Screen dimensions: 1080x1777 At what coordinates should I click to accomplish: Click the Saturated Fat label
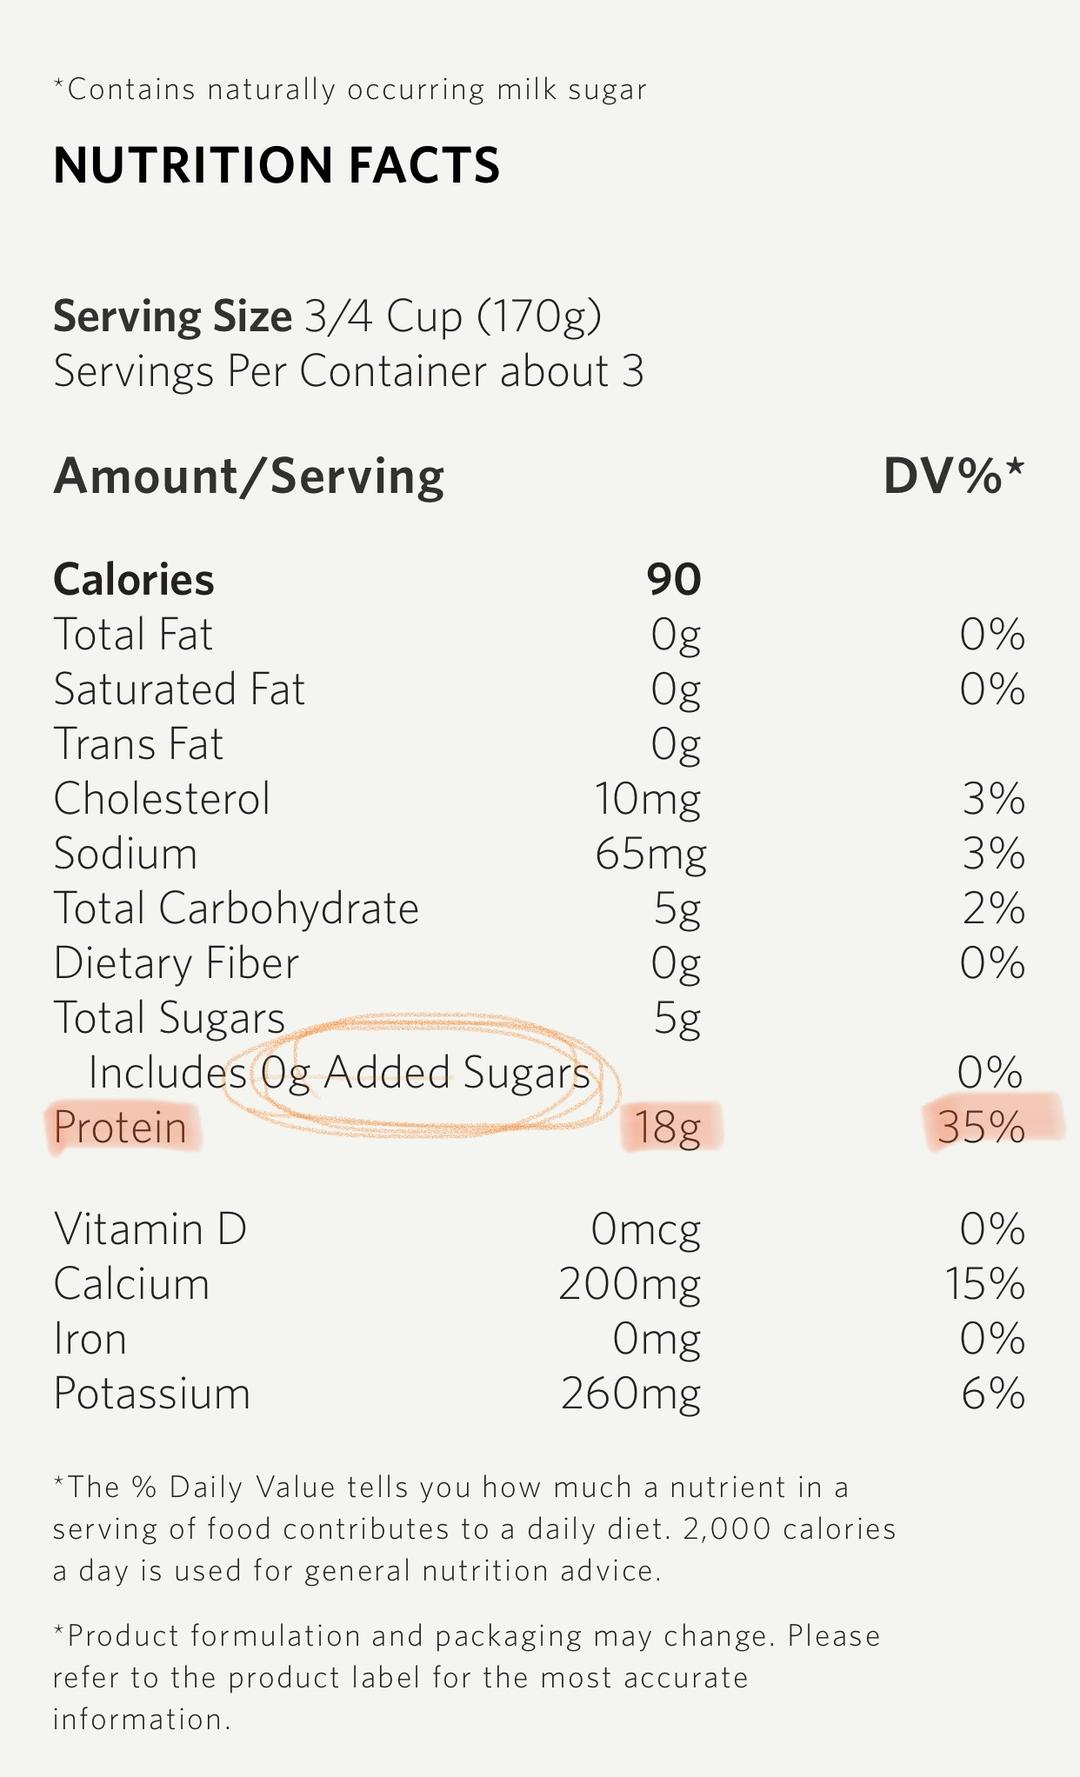(x=179, y=690)
